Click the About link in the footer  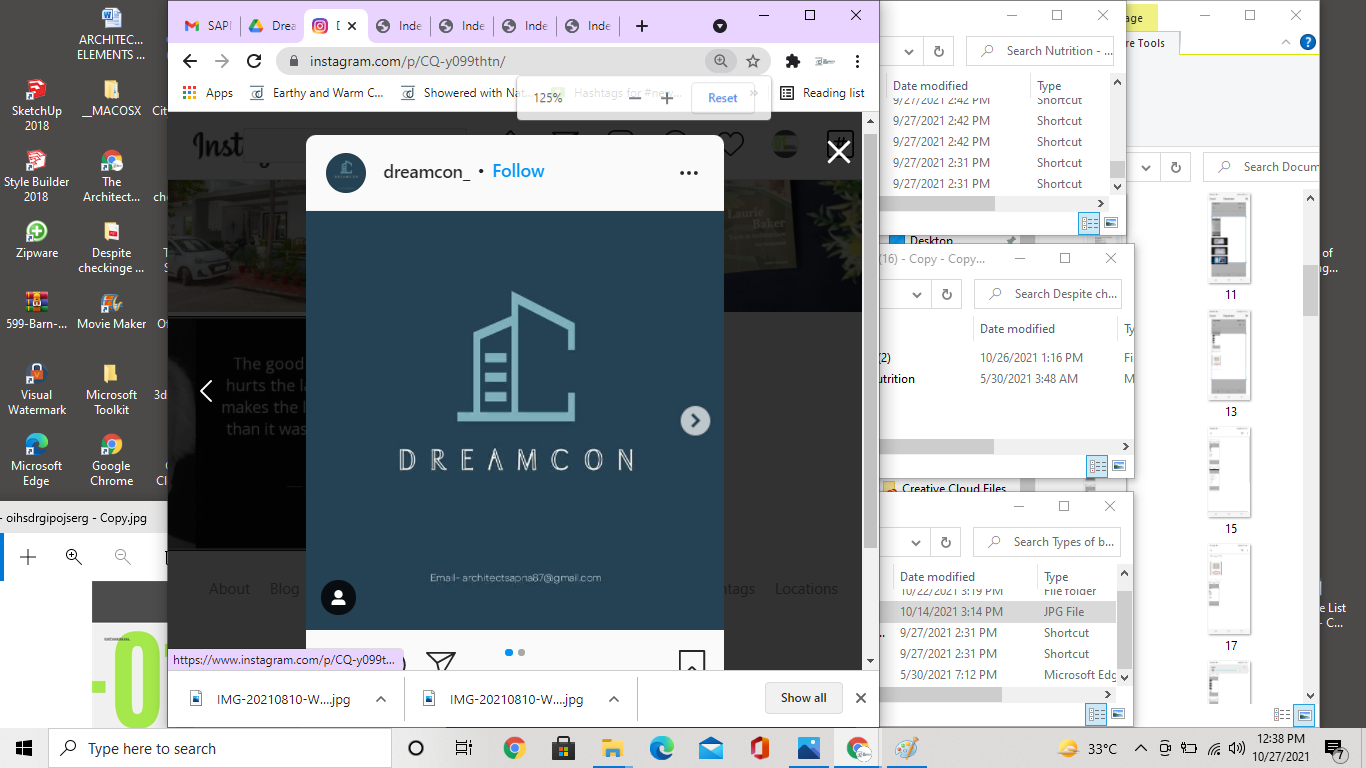coord(229,589)
